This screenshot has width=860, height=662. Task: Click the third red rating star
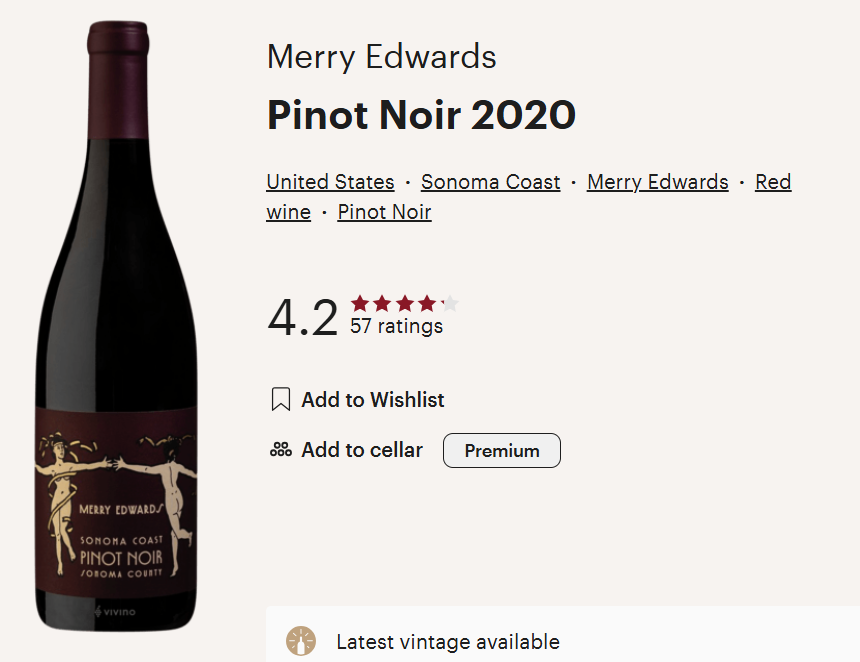(x=405, y=303)
